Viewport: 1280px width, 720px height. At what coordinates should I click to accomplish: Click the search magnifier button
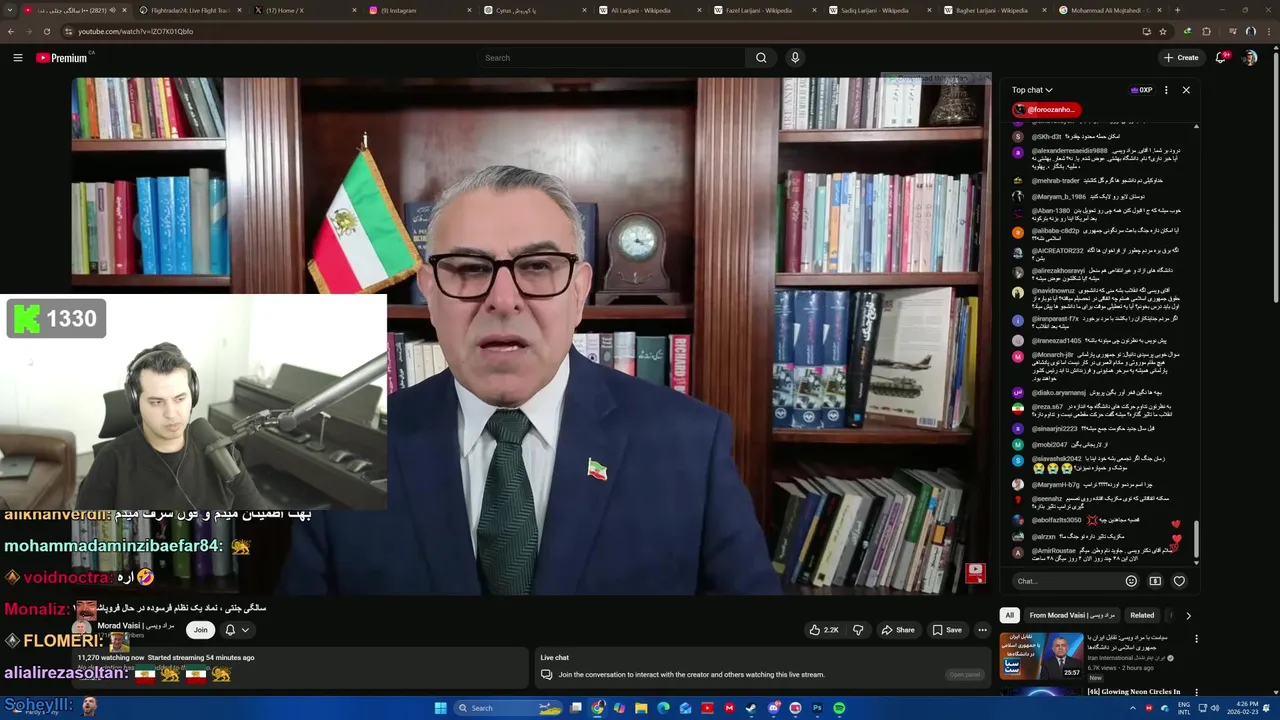[x=761, y=58]
